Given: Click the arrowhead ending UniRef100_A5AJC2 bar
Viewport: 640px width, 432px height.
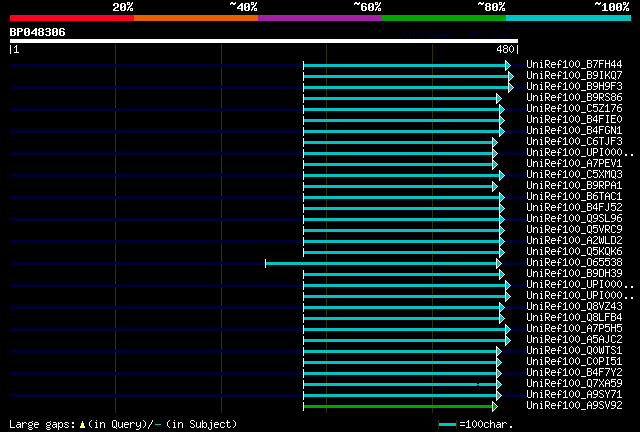Looking at the screenshot, I should (508, 341).
